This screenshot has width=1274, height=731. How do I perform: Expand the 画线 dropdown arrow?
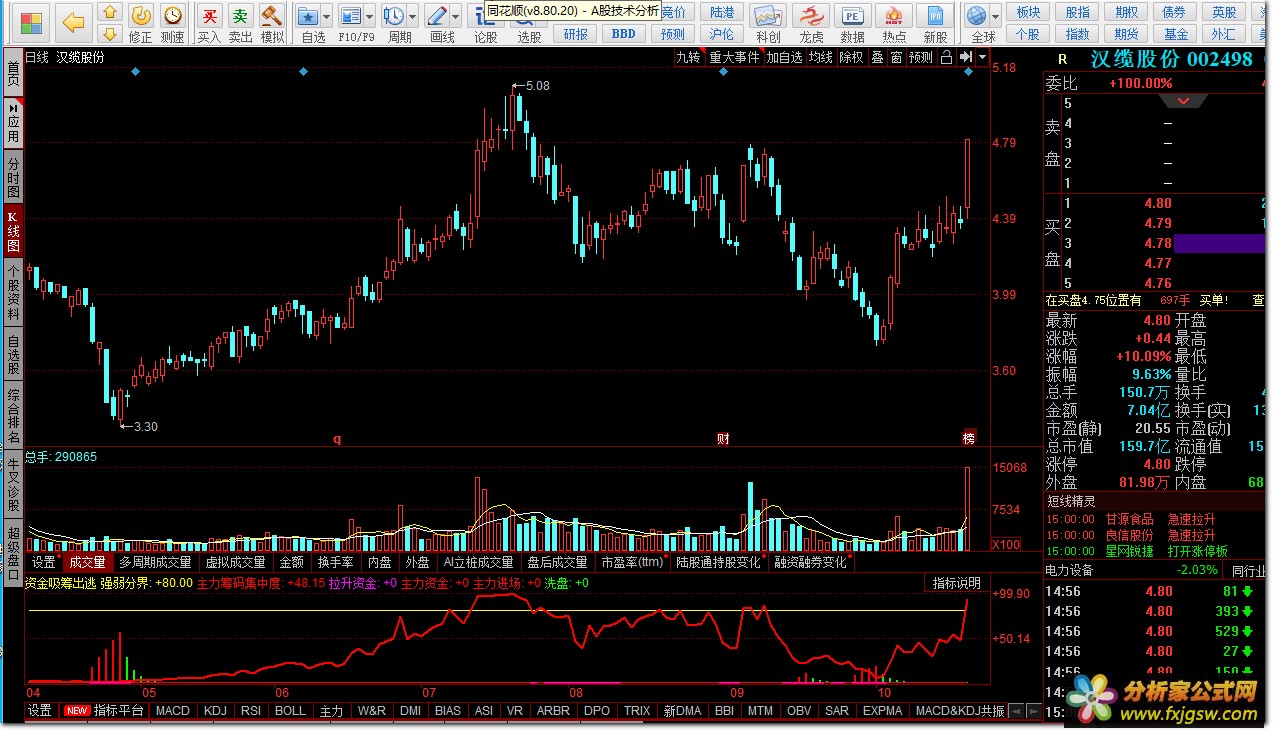[x=456, y=17]
